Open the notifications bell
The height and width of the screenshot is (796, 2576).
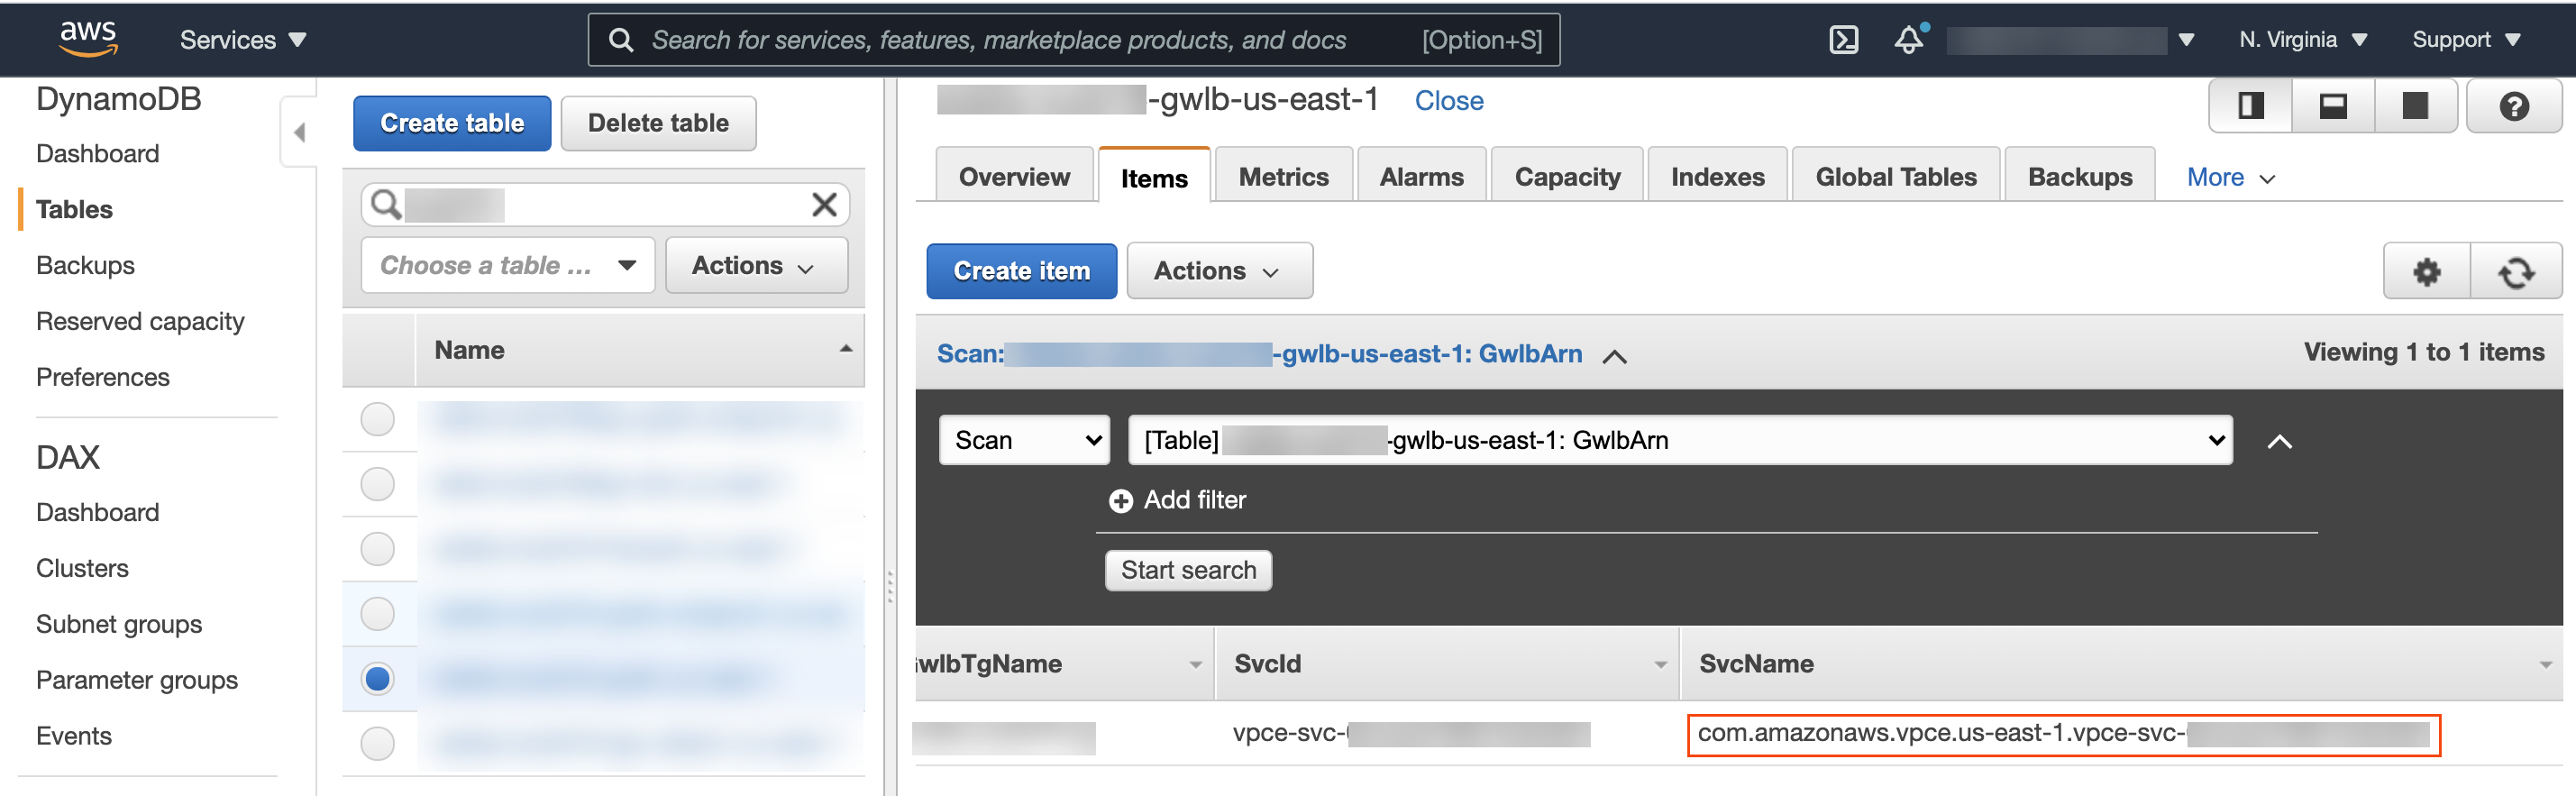1908,40
